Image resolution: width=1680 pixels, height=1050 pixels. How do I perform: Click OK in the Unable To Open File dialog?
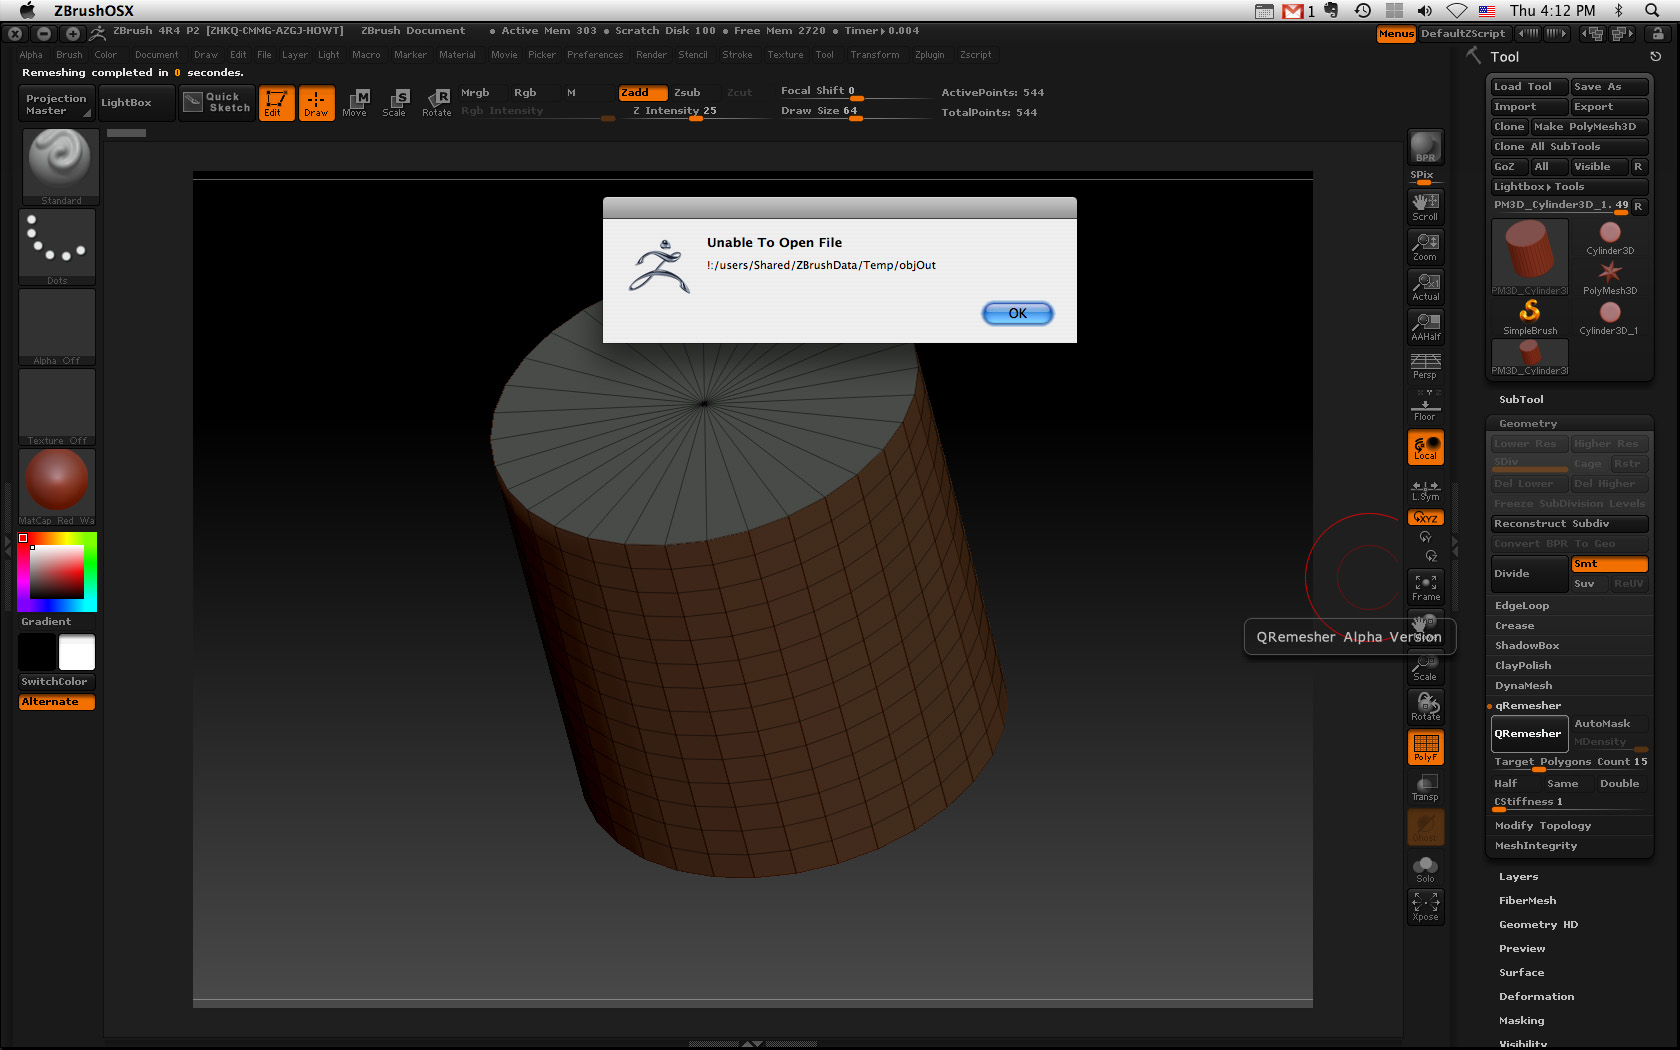pos(1017,313)
